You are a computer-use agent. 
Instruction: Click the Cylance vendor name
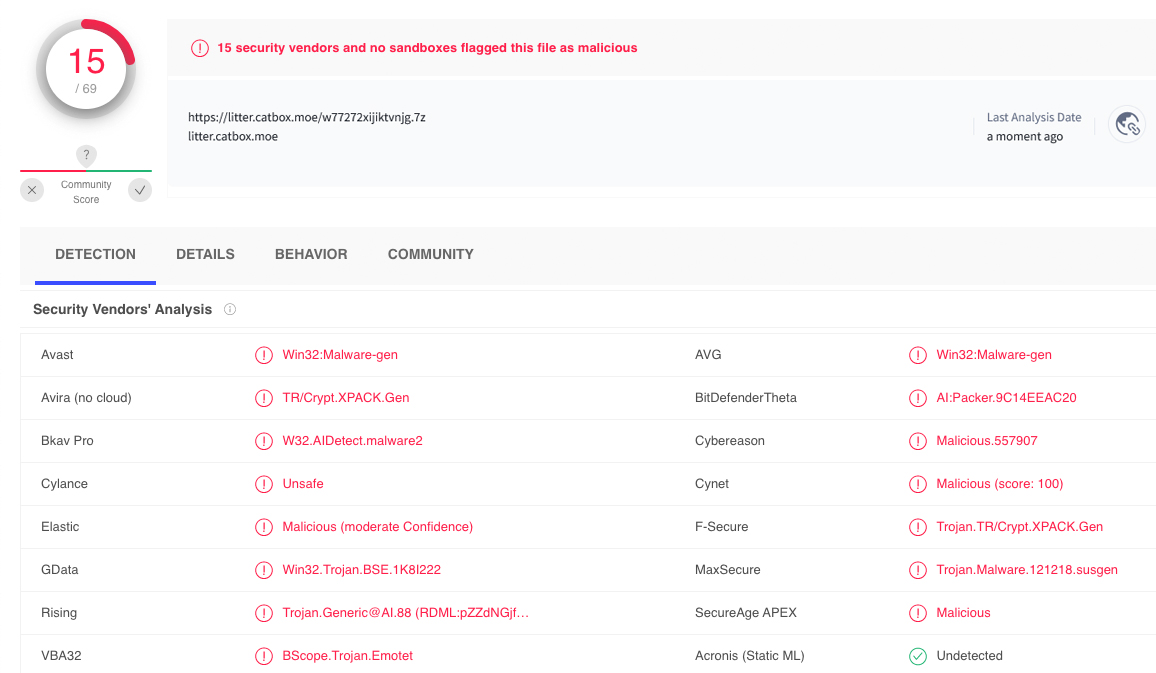tap(64, 484)
